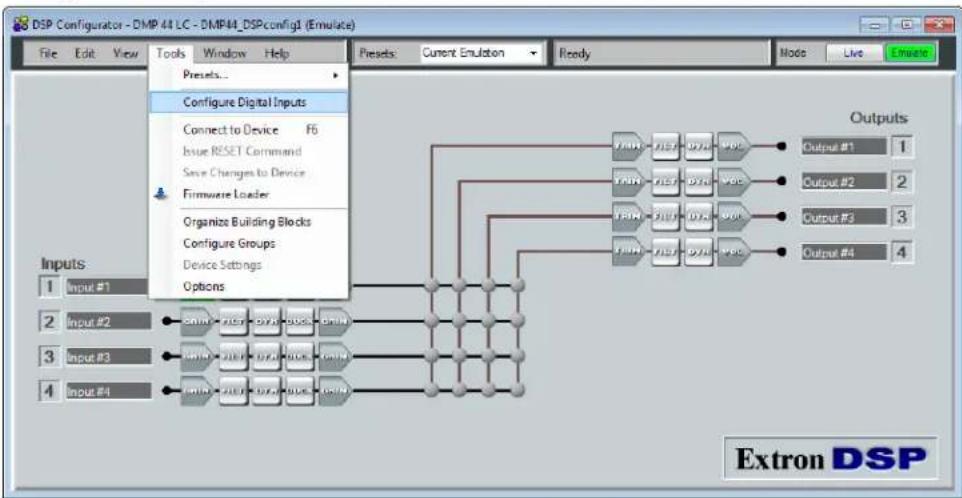This screenshot has height=498, width=962.
Task: Toggle mix-point Input #3 to Output #1
Action: [432, 355]
